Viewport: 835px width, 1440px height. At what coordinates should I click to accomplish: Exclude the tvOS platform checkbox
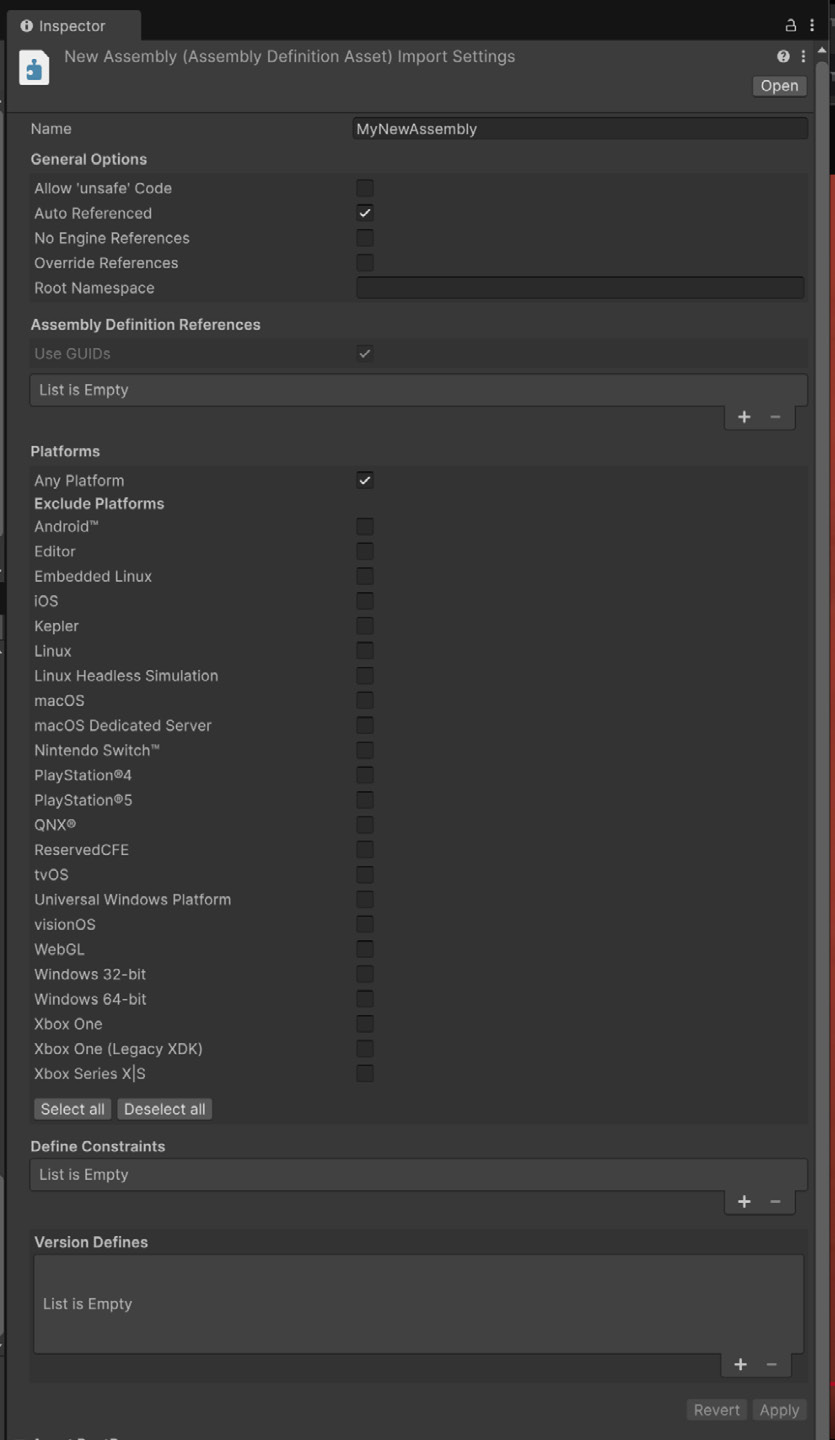(365, 875)
